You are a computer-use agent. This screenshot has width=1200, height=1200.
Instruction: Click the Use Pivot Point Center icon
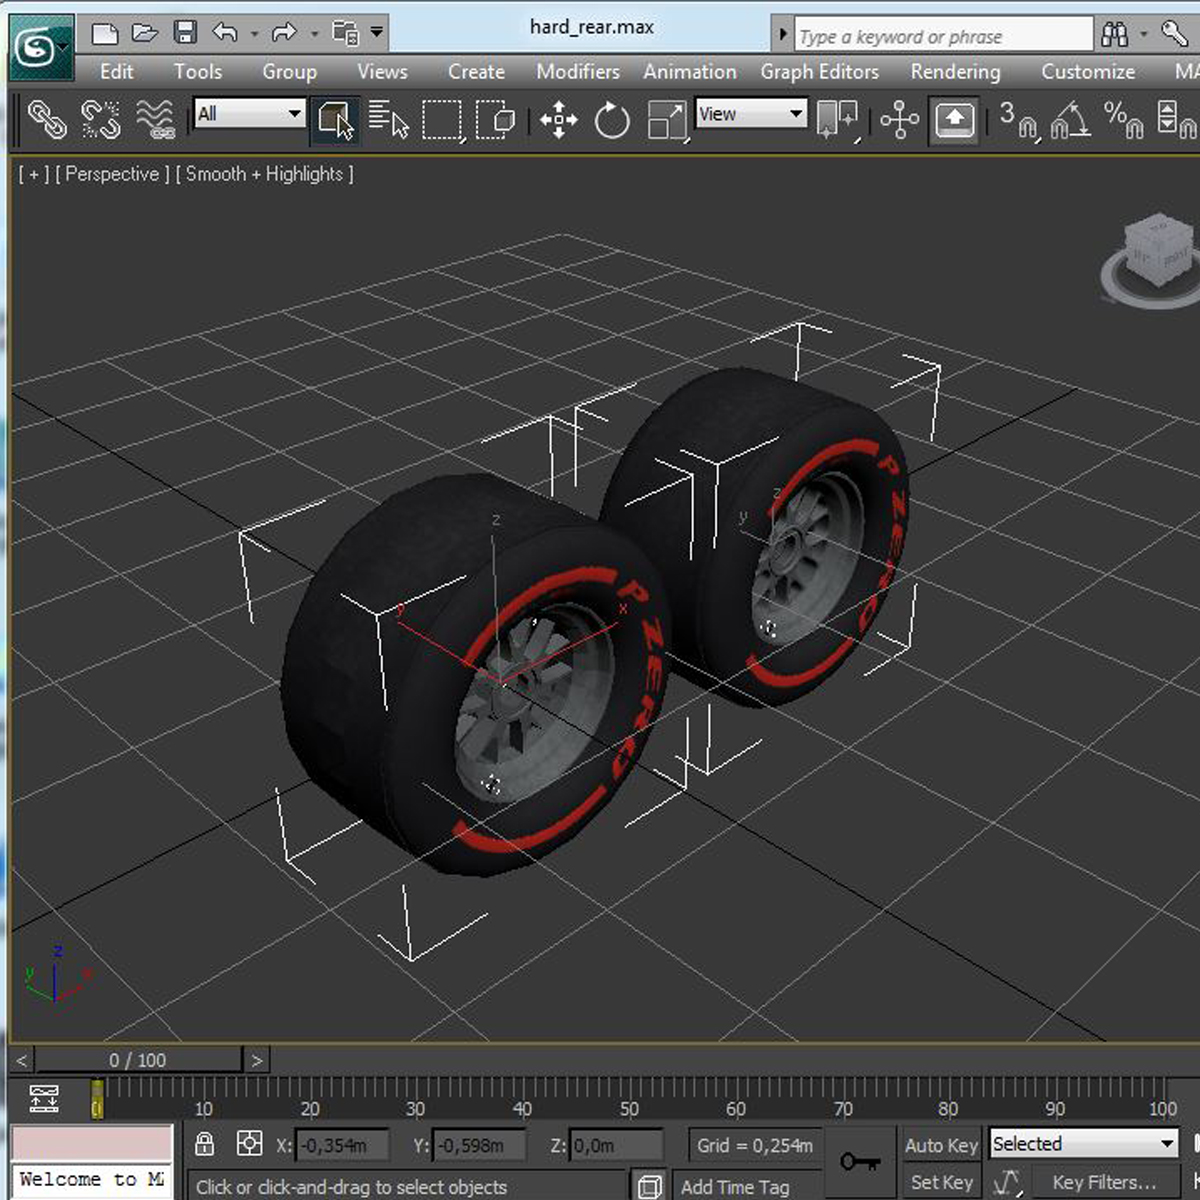[x=838, y=120]
